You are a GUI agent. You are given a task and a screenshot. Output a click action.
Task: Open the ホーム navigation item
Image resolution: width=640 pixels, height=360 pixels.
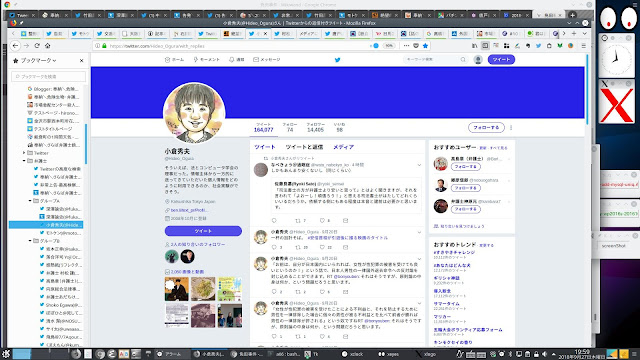coord(174,60)
